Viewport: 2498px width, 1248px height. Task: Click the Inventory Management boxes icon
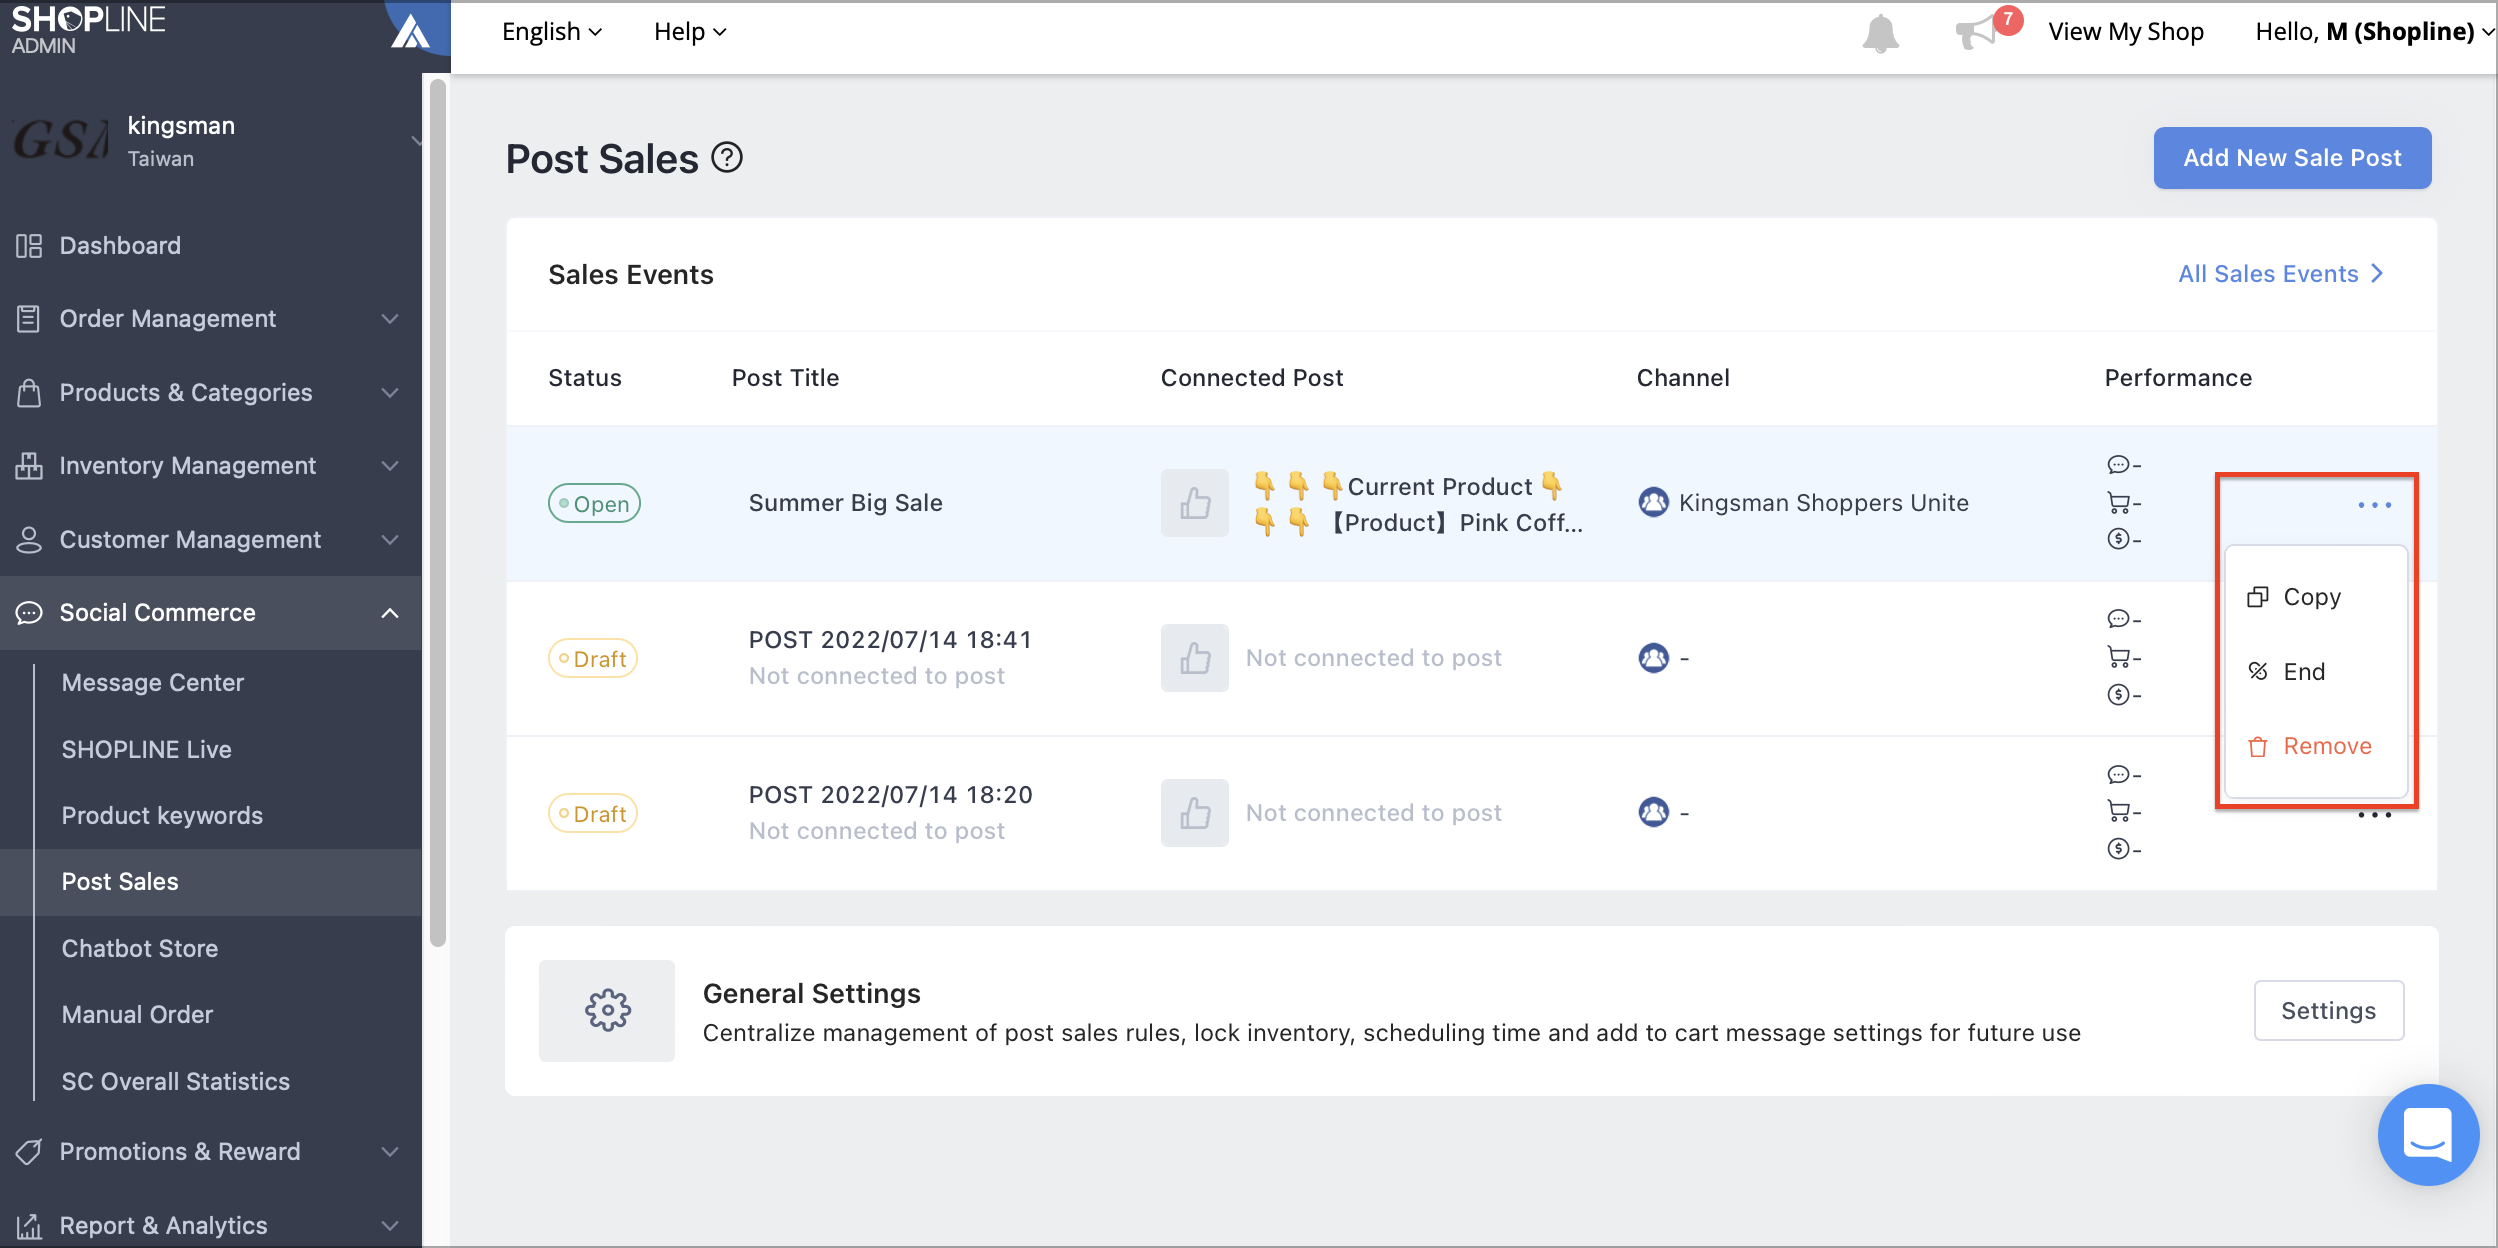click(29, 466)
